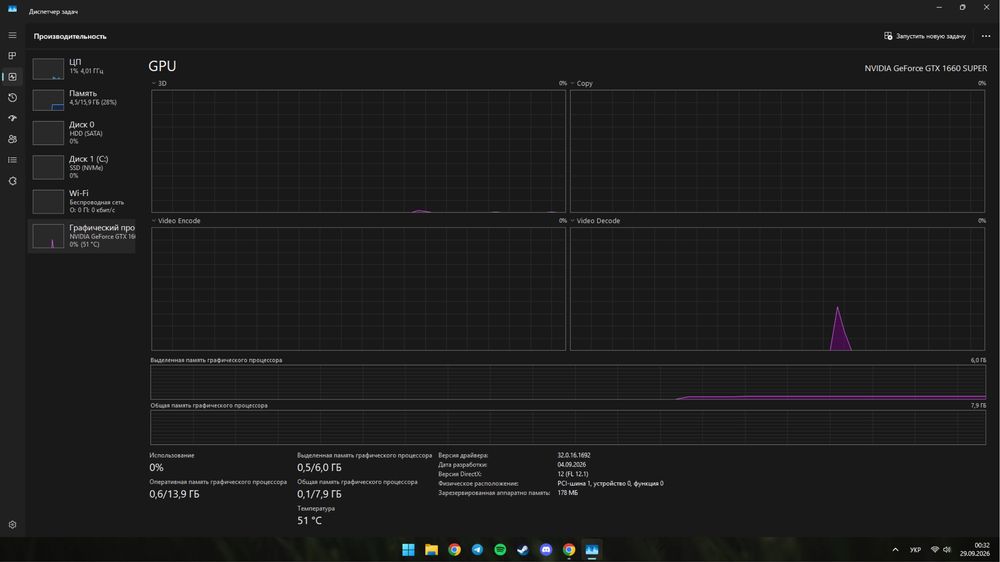
Task: Open the Users page icon
Action: pyautogui.click(x=12, y=139)
